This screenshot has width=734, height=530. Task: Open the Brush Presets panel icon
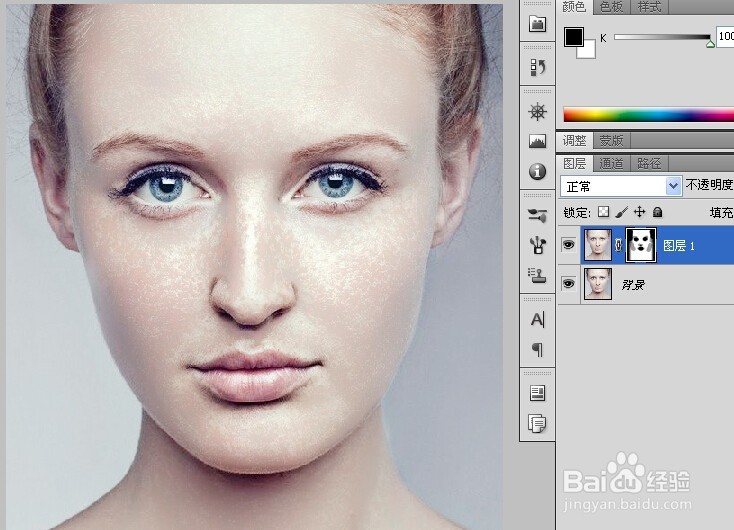(537, 245)
